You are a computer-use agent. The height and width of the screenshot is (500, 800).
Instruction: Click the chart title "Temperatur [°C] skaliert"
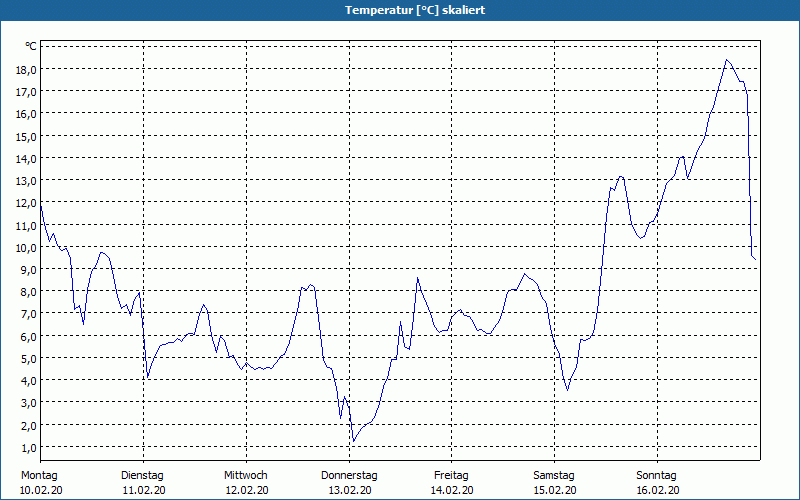pos(400,10)
